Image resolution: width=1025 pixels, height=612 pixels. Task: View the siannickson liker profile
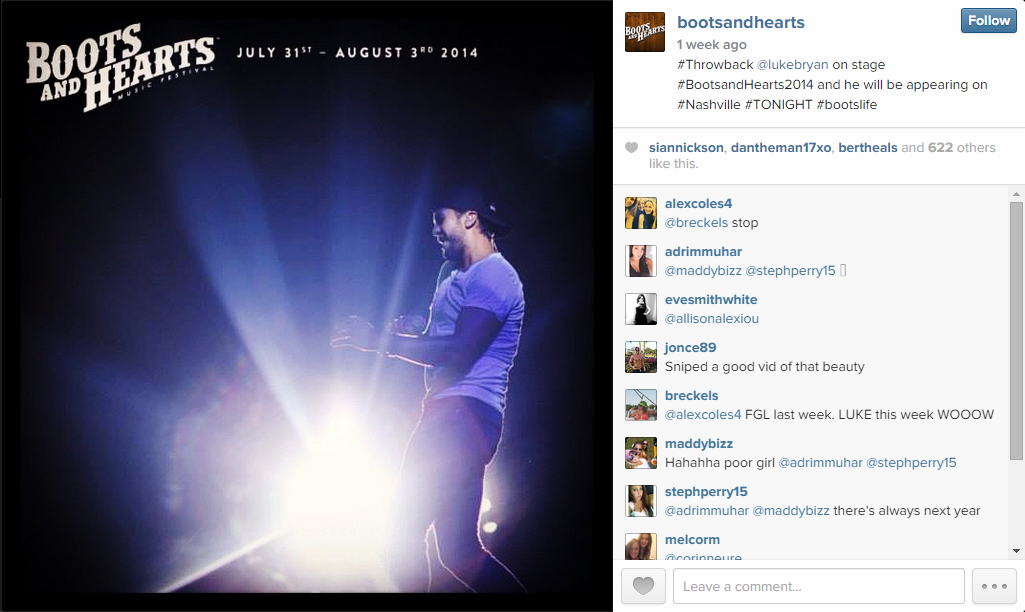(x=686, y=148)
